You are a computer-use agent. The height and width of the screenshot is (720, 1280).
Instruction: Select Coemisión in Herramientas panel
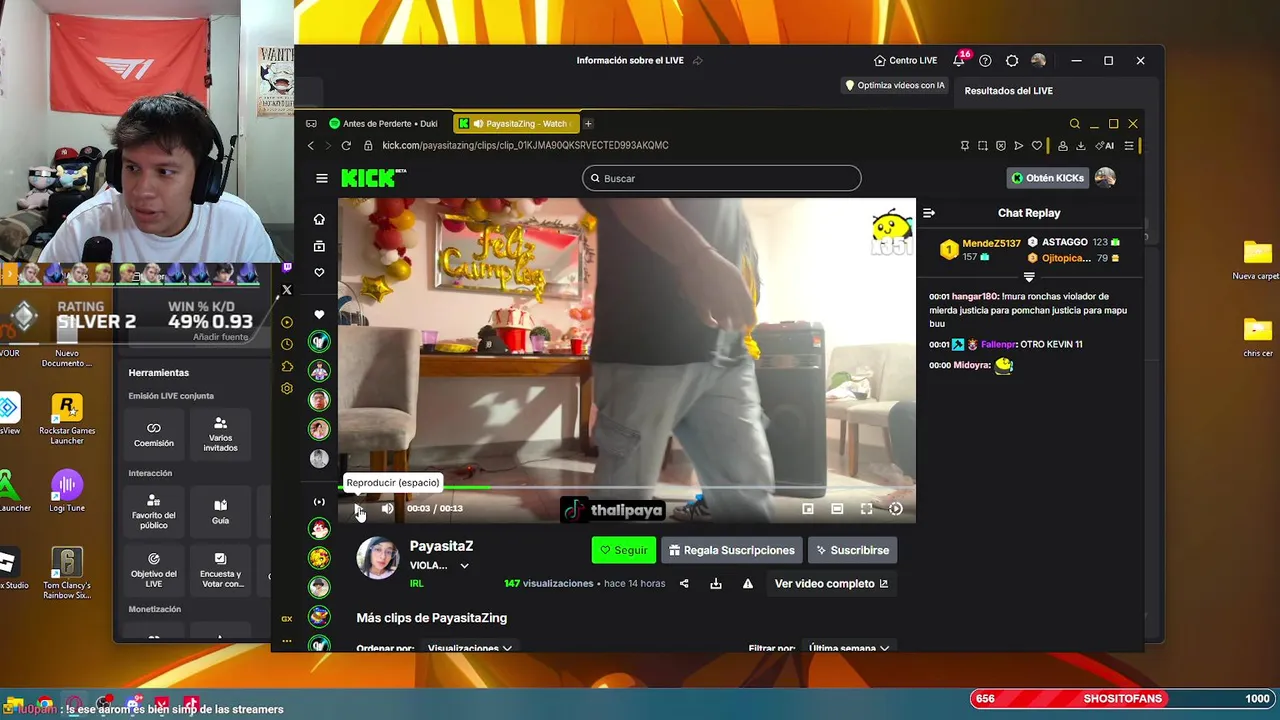click(154, 434)
